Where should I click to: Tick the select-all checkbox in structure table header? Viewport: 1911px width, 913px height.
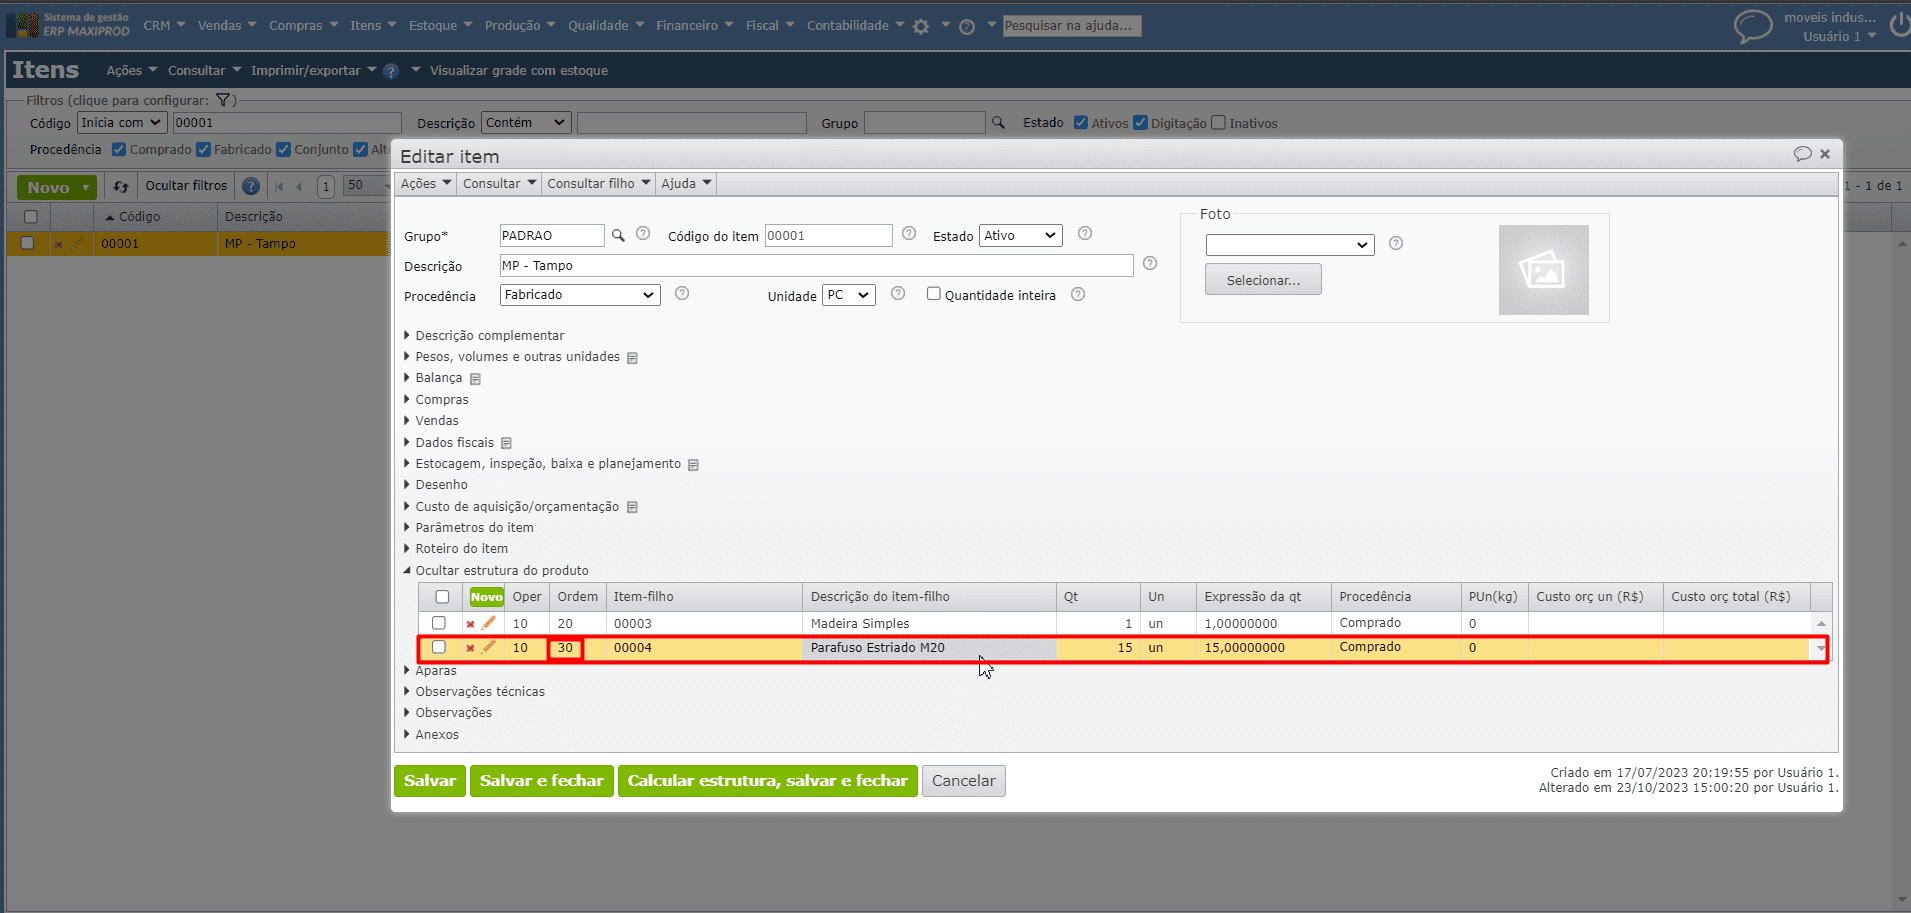click(x=442, y=597)
